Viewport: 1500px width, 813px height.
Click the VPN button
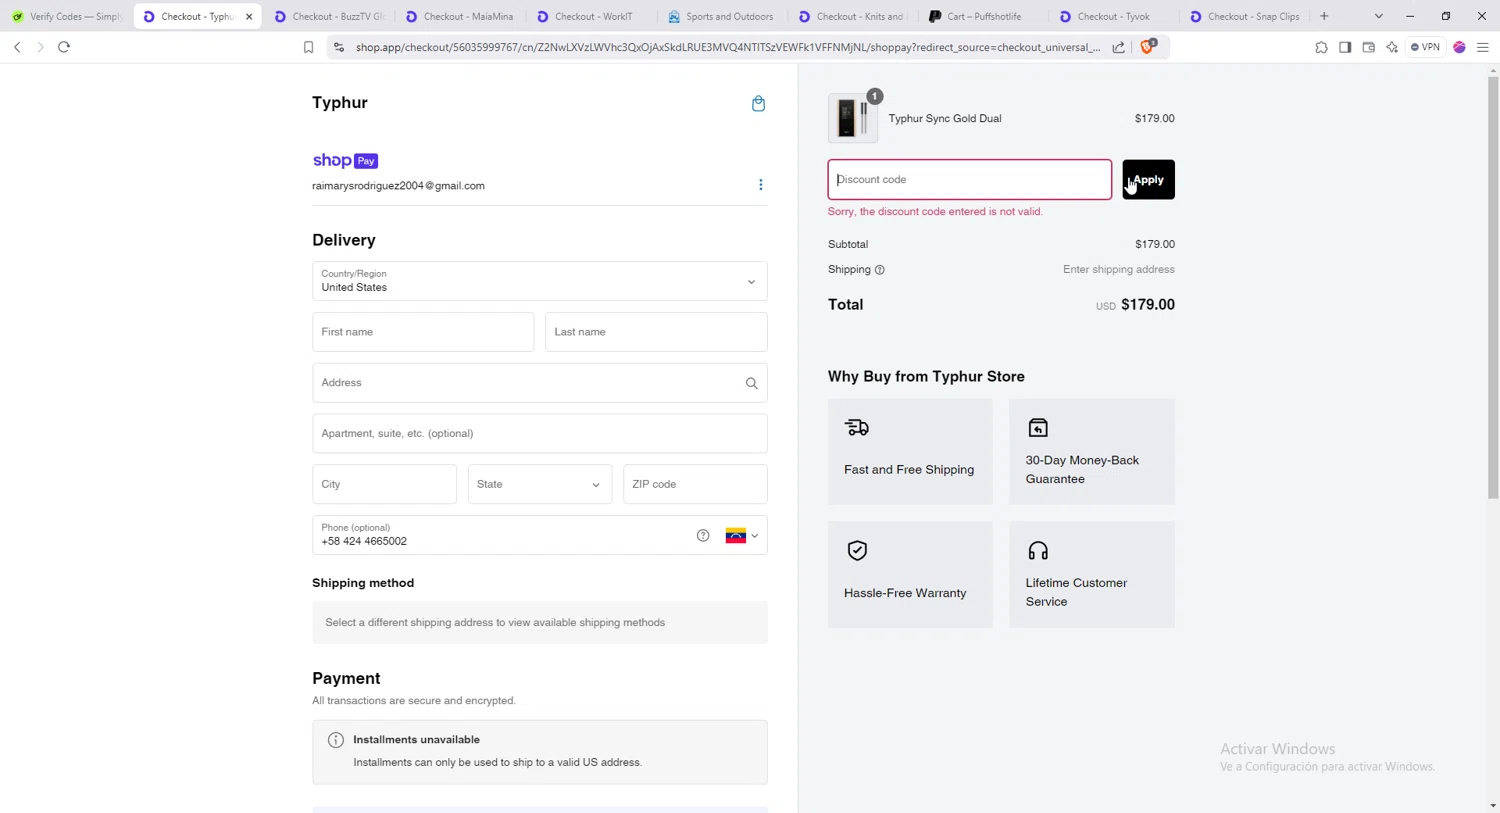coord(1426,47)
